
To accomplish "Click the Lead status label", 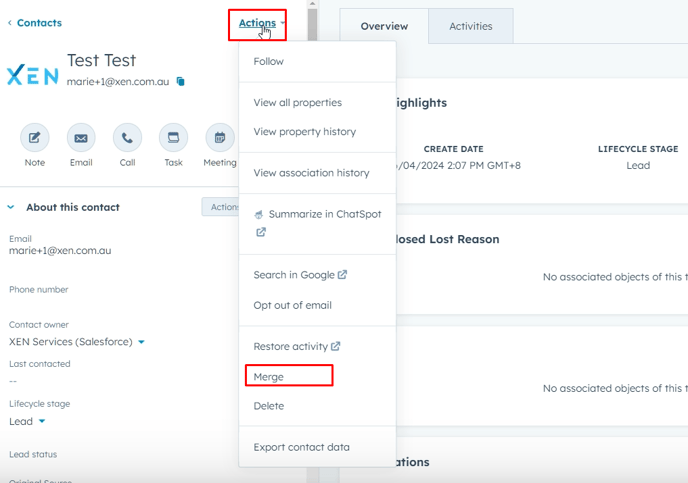I will 33,454.
